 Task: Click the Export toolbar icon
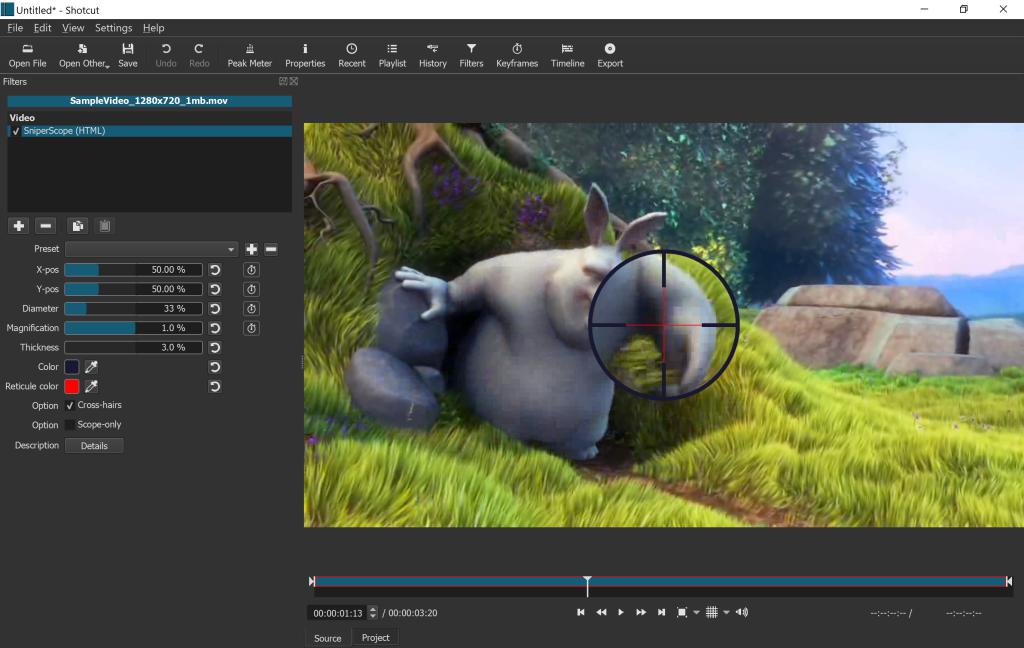(x=610, y=55)
